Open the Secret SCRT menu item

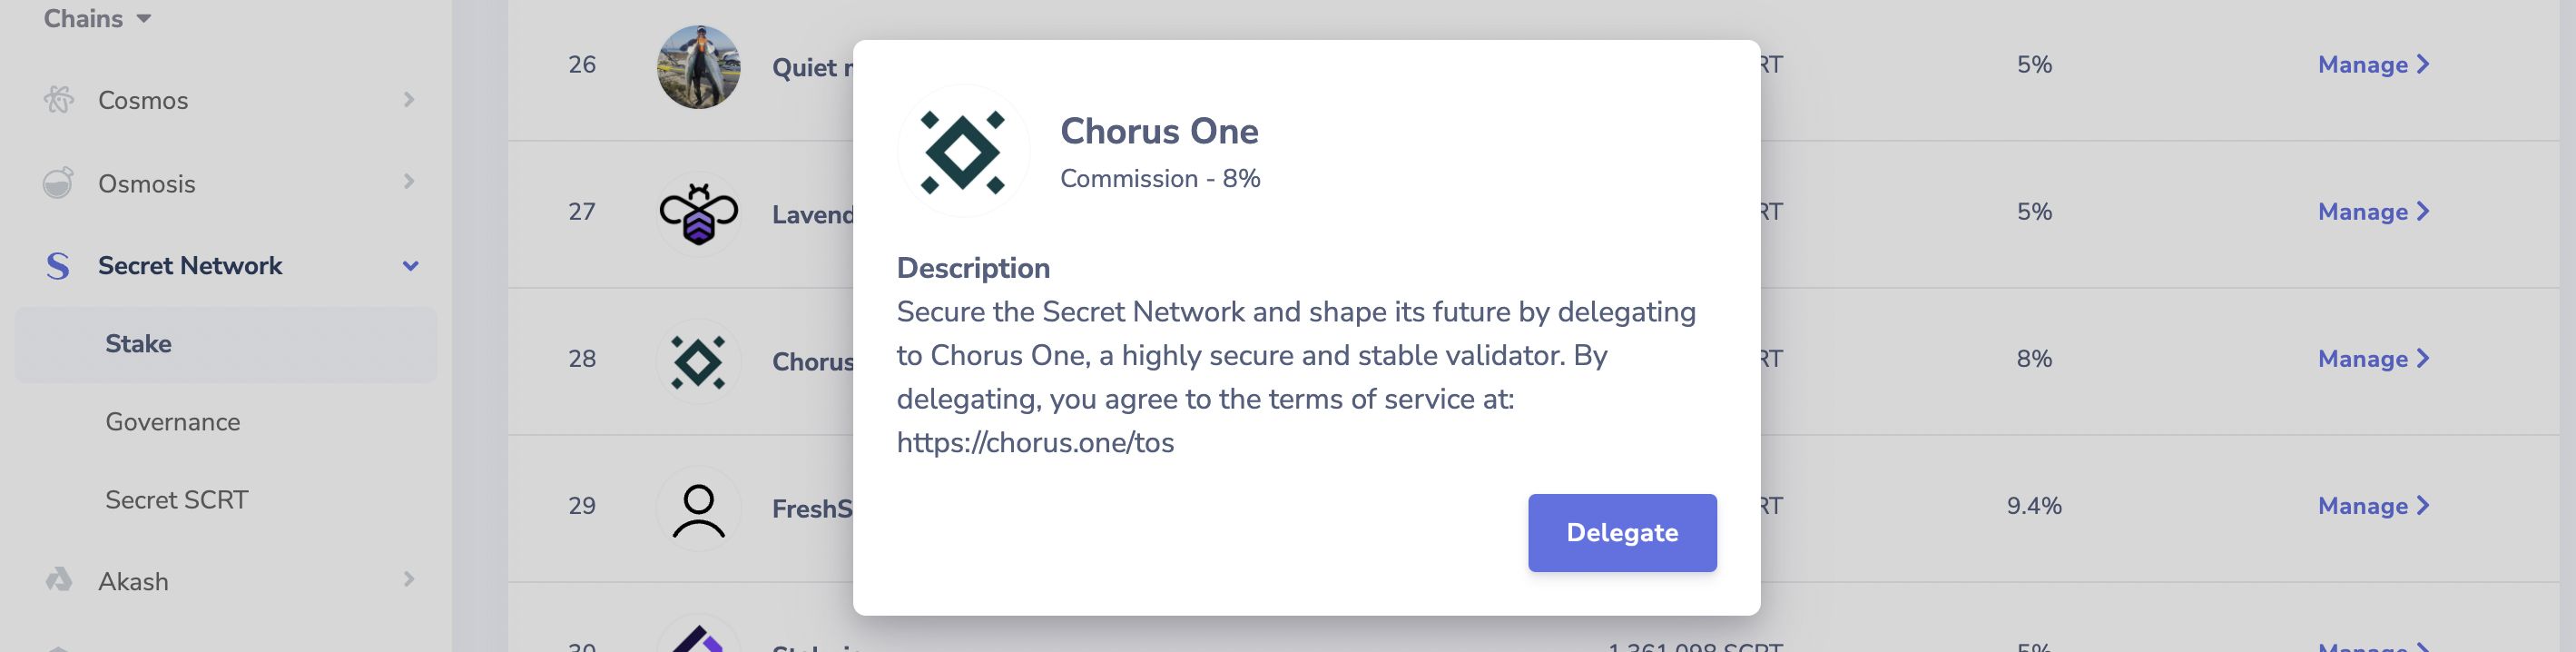pos(177,500)
